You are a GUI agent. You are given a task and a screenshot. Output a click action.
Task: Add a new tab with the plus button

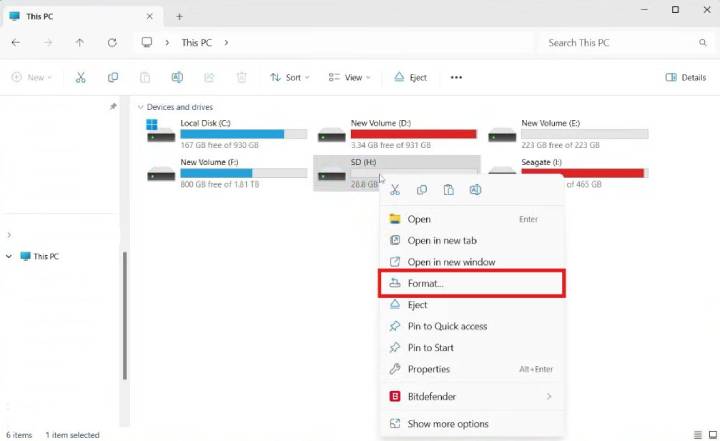[180, 17]
